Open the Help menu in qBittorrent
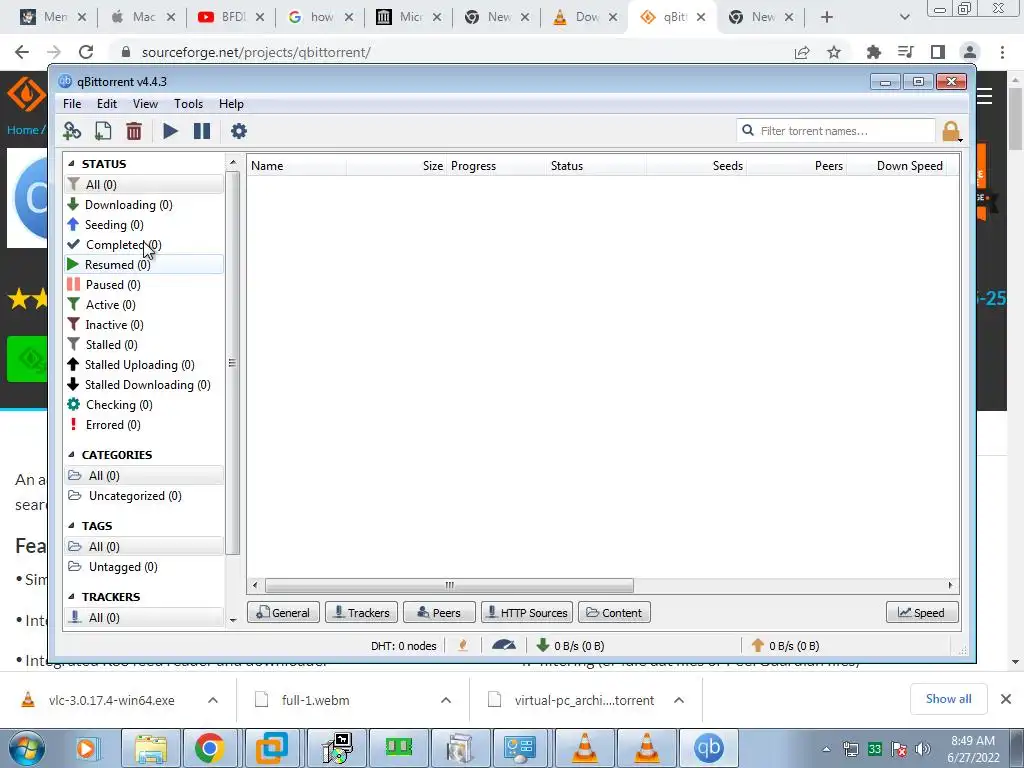The width and height of the screenshot is (1024, 768). click(231, 104)
